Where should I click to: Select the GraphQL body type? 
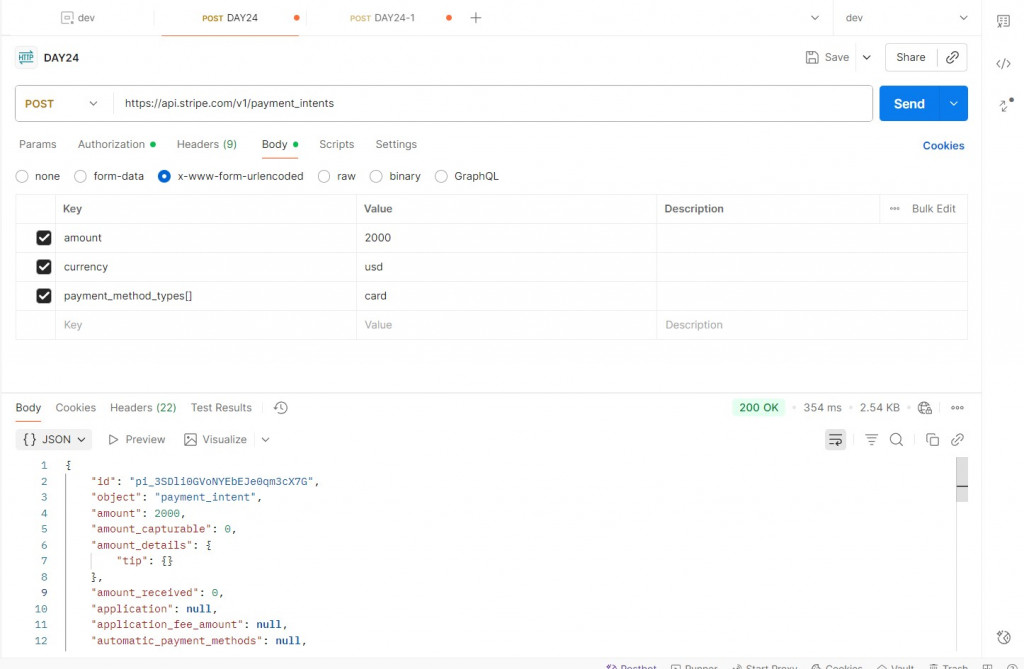[x=441, y=176]
